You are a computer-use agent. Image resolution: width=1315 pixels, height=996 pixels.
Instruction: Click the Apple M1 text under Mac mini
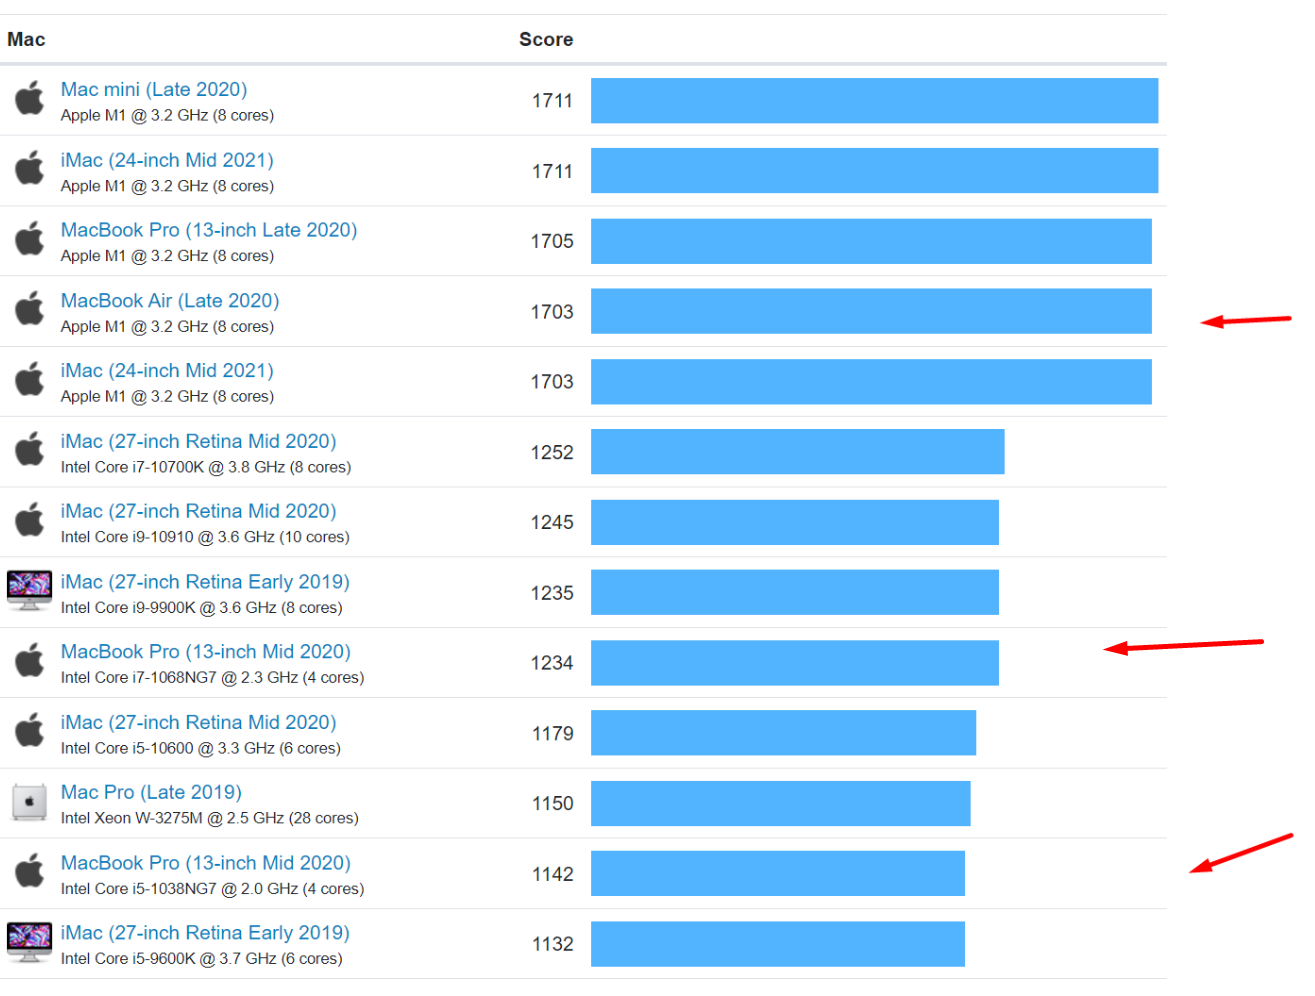coord(167,115)
